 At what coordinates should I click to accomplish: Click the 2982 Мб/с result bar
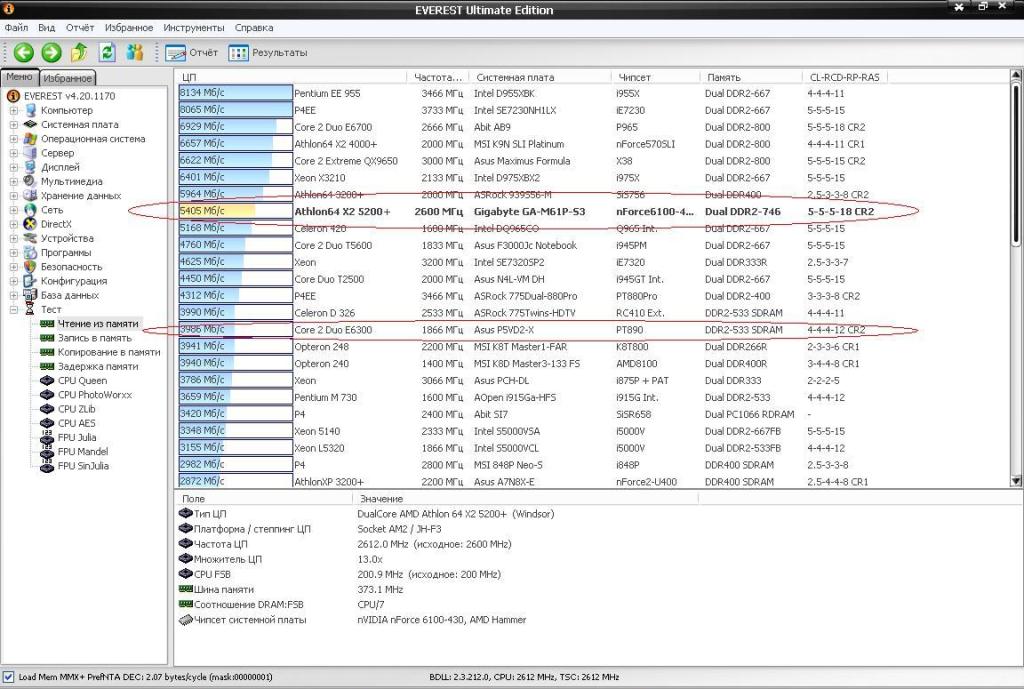235,464
